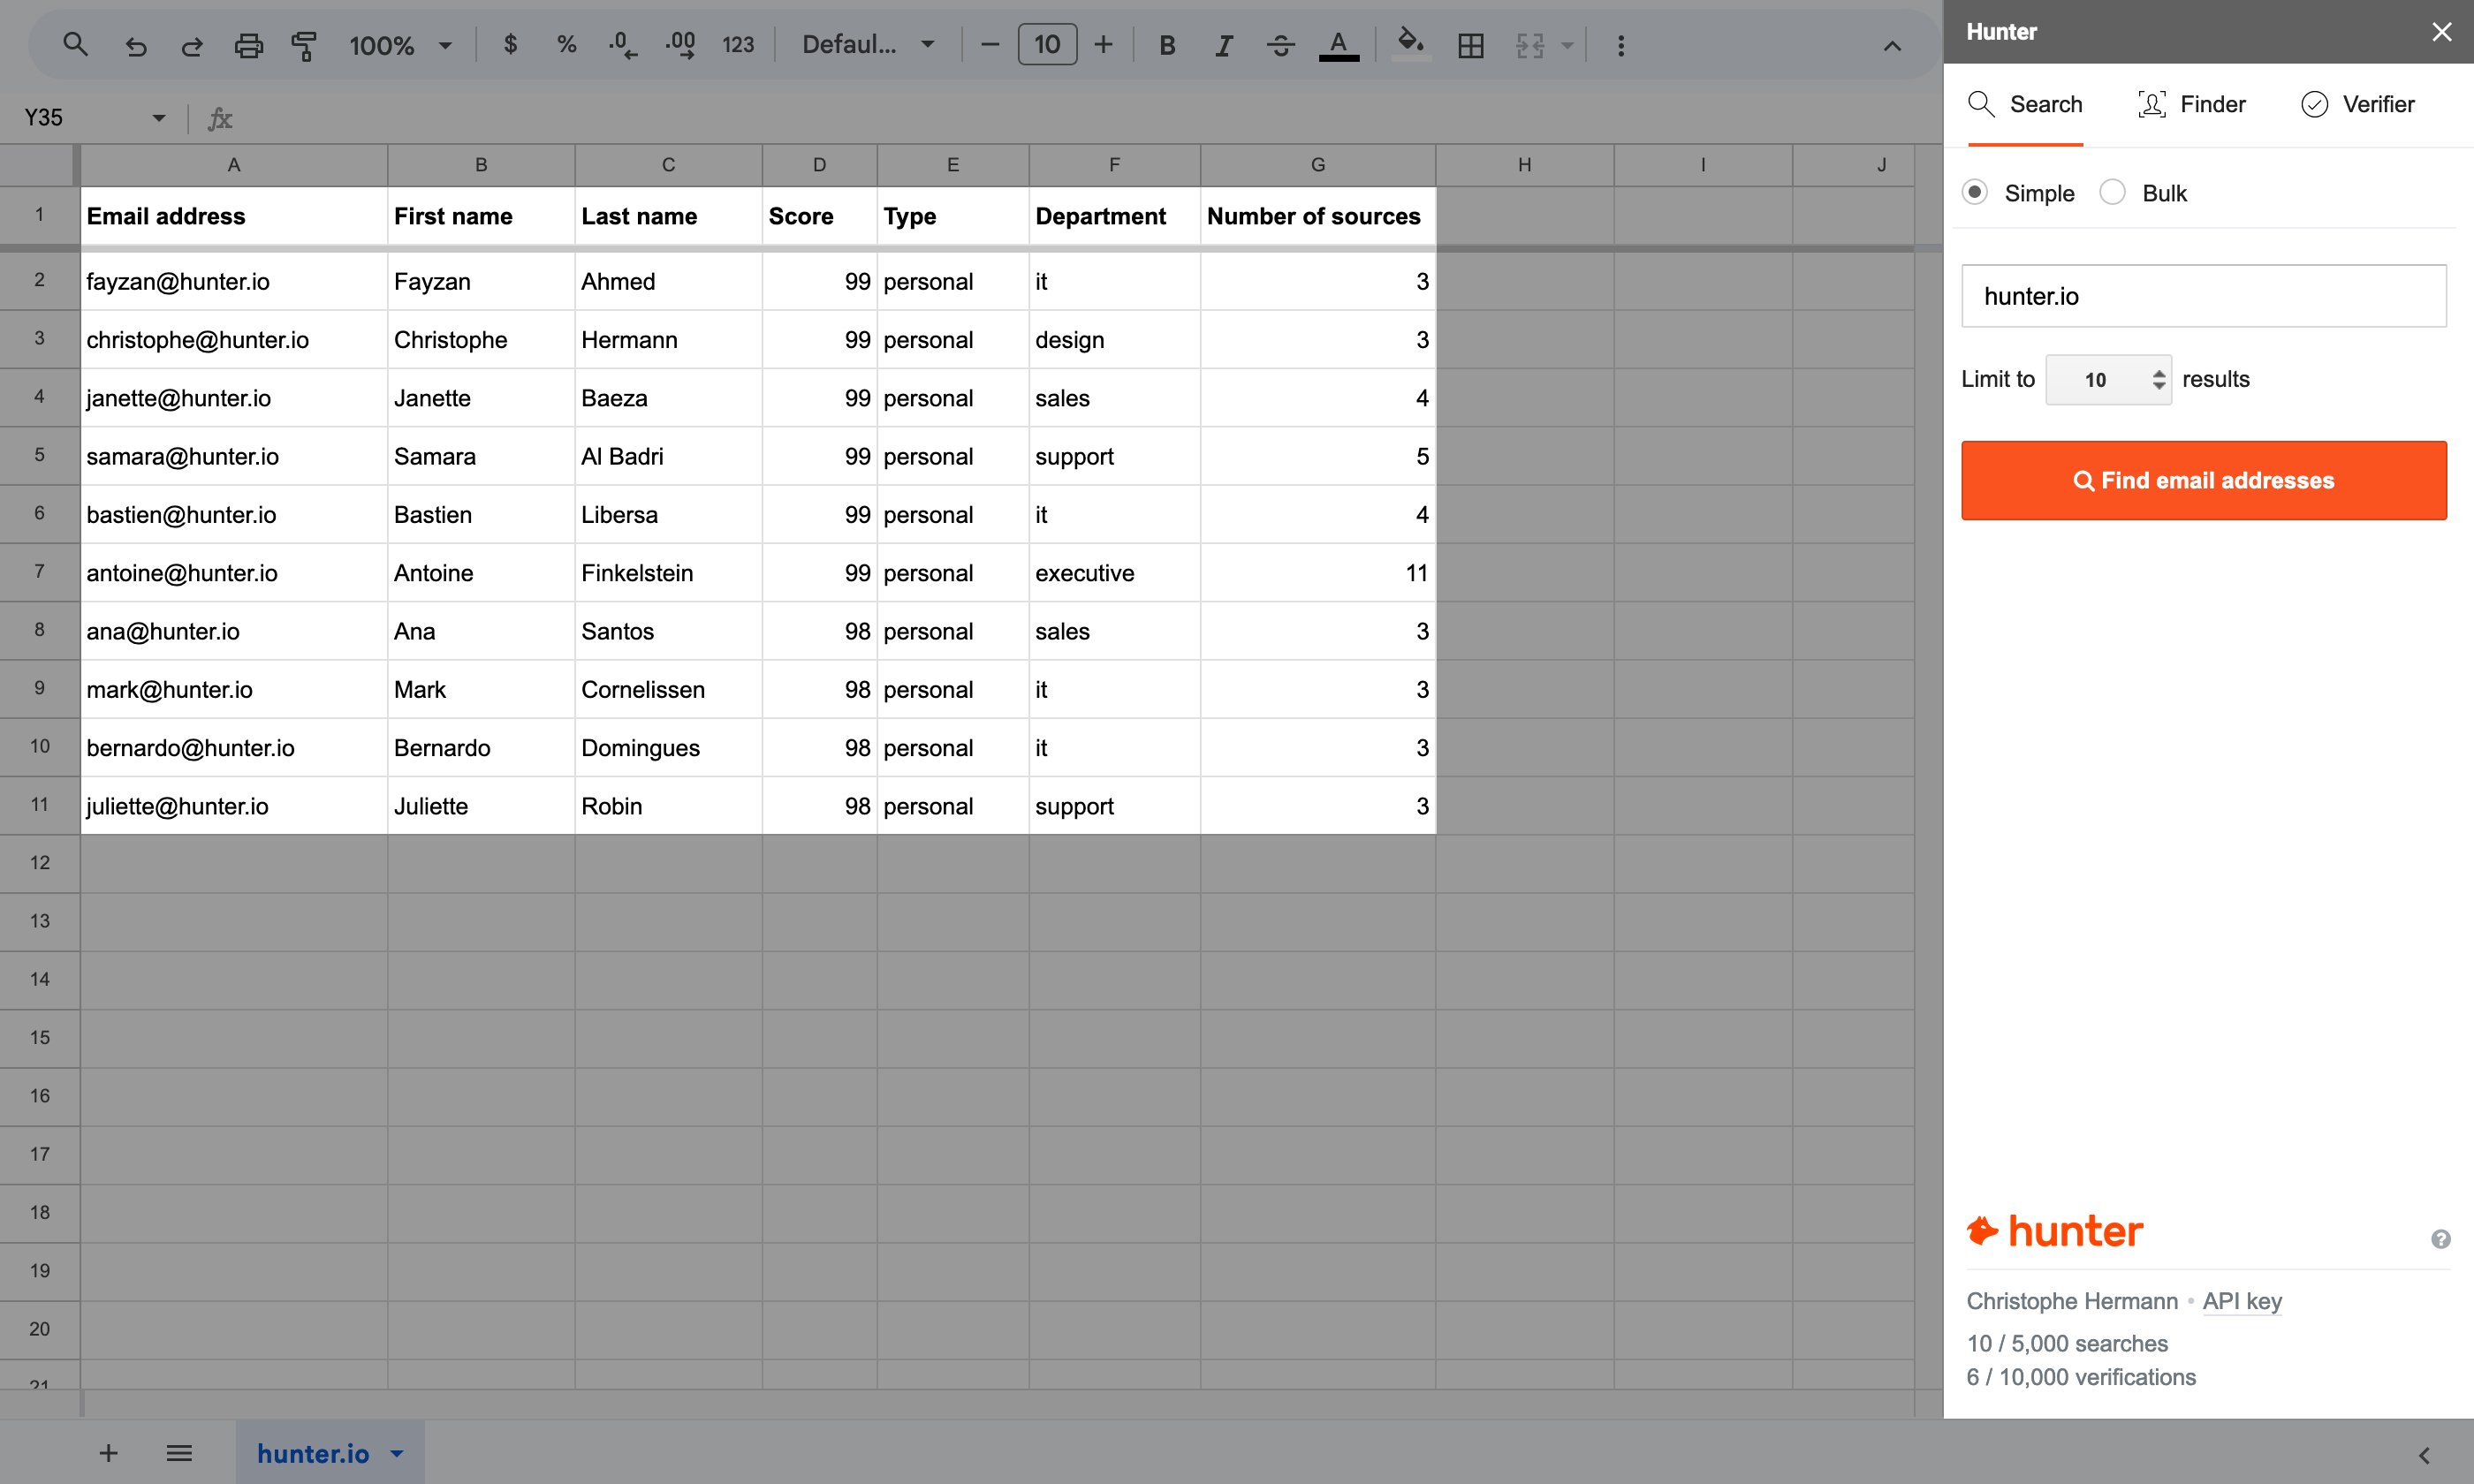Open the name box dropdown arrow

tap(158, 118)
